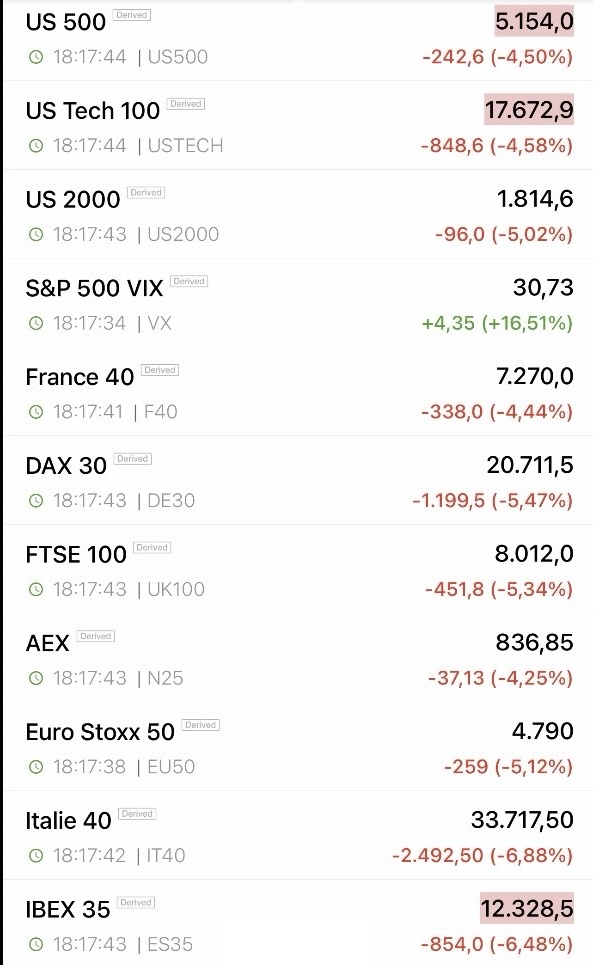The width and height of the screenshot is (593, 965).
Task: Click the Derived badge next to AEX
Action: 95,636
